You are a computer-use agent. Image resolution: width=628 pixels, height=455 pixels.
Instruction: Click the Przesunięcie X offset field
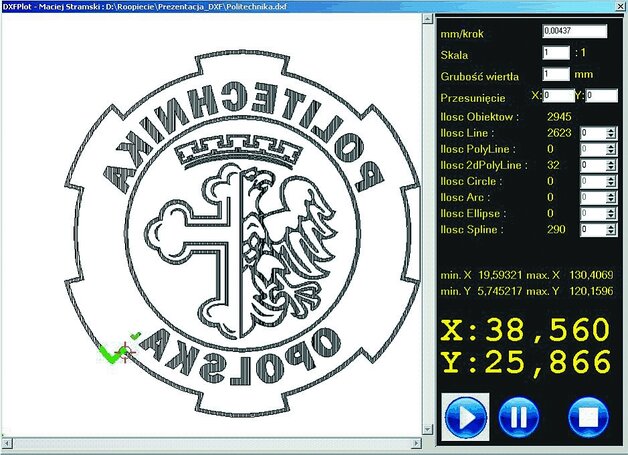pos(558,96)
